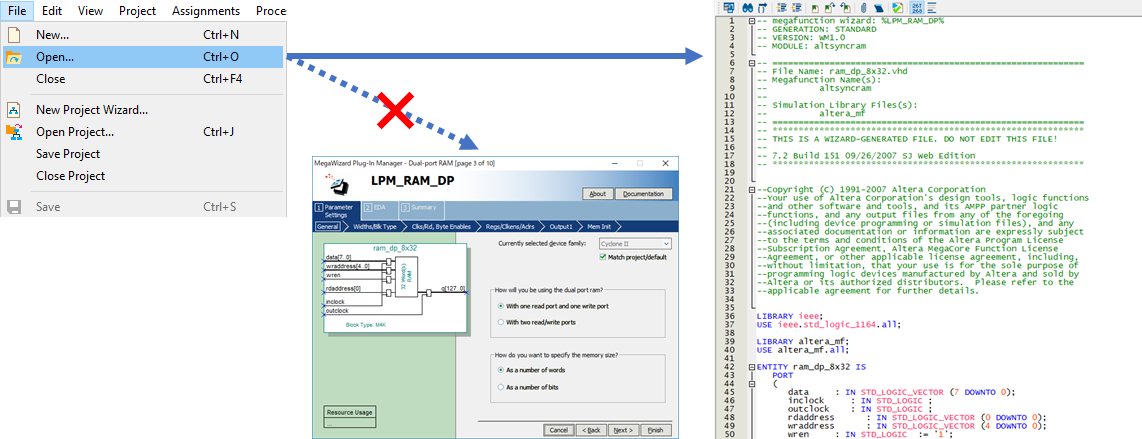Collapse the copyright fold at line 21
The height and width of the screenshot is (439, 1142).
(751, 189)
